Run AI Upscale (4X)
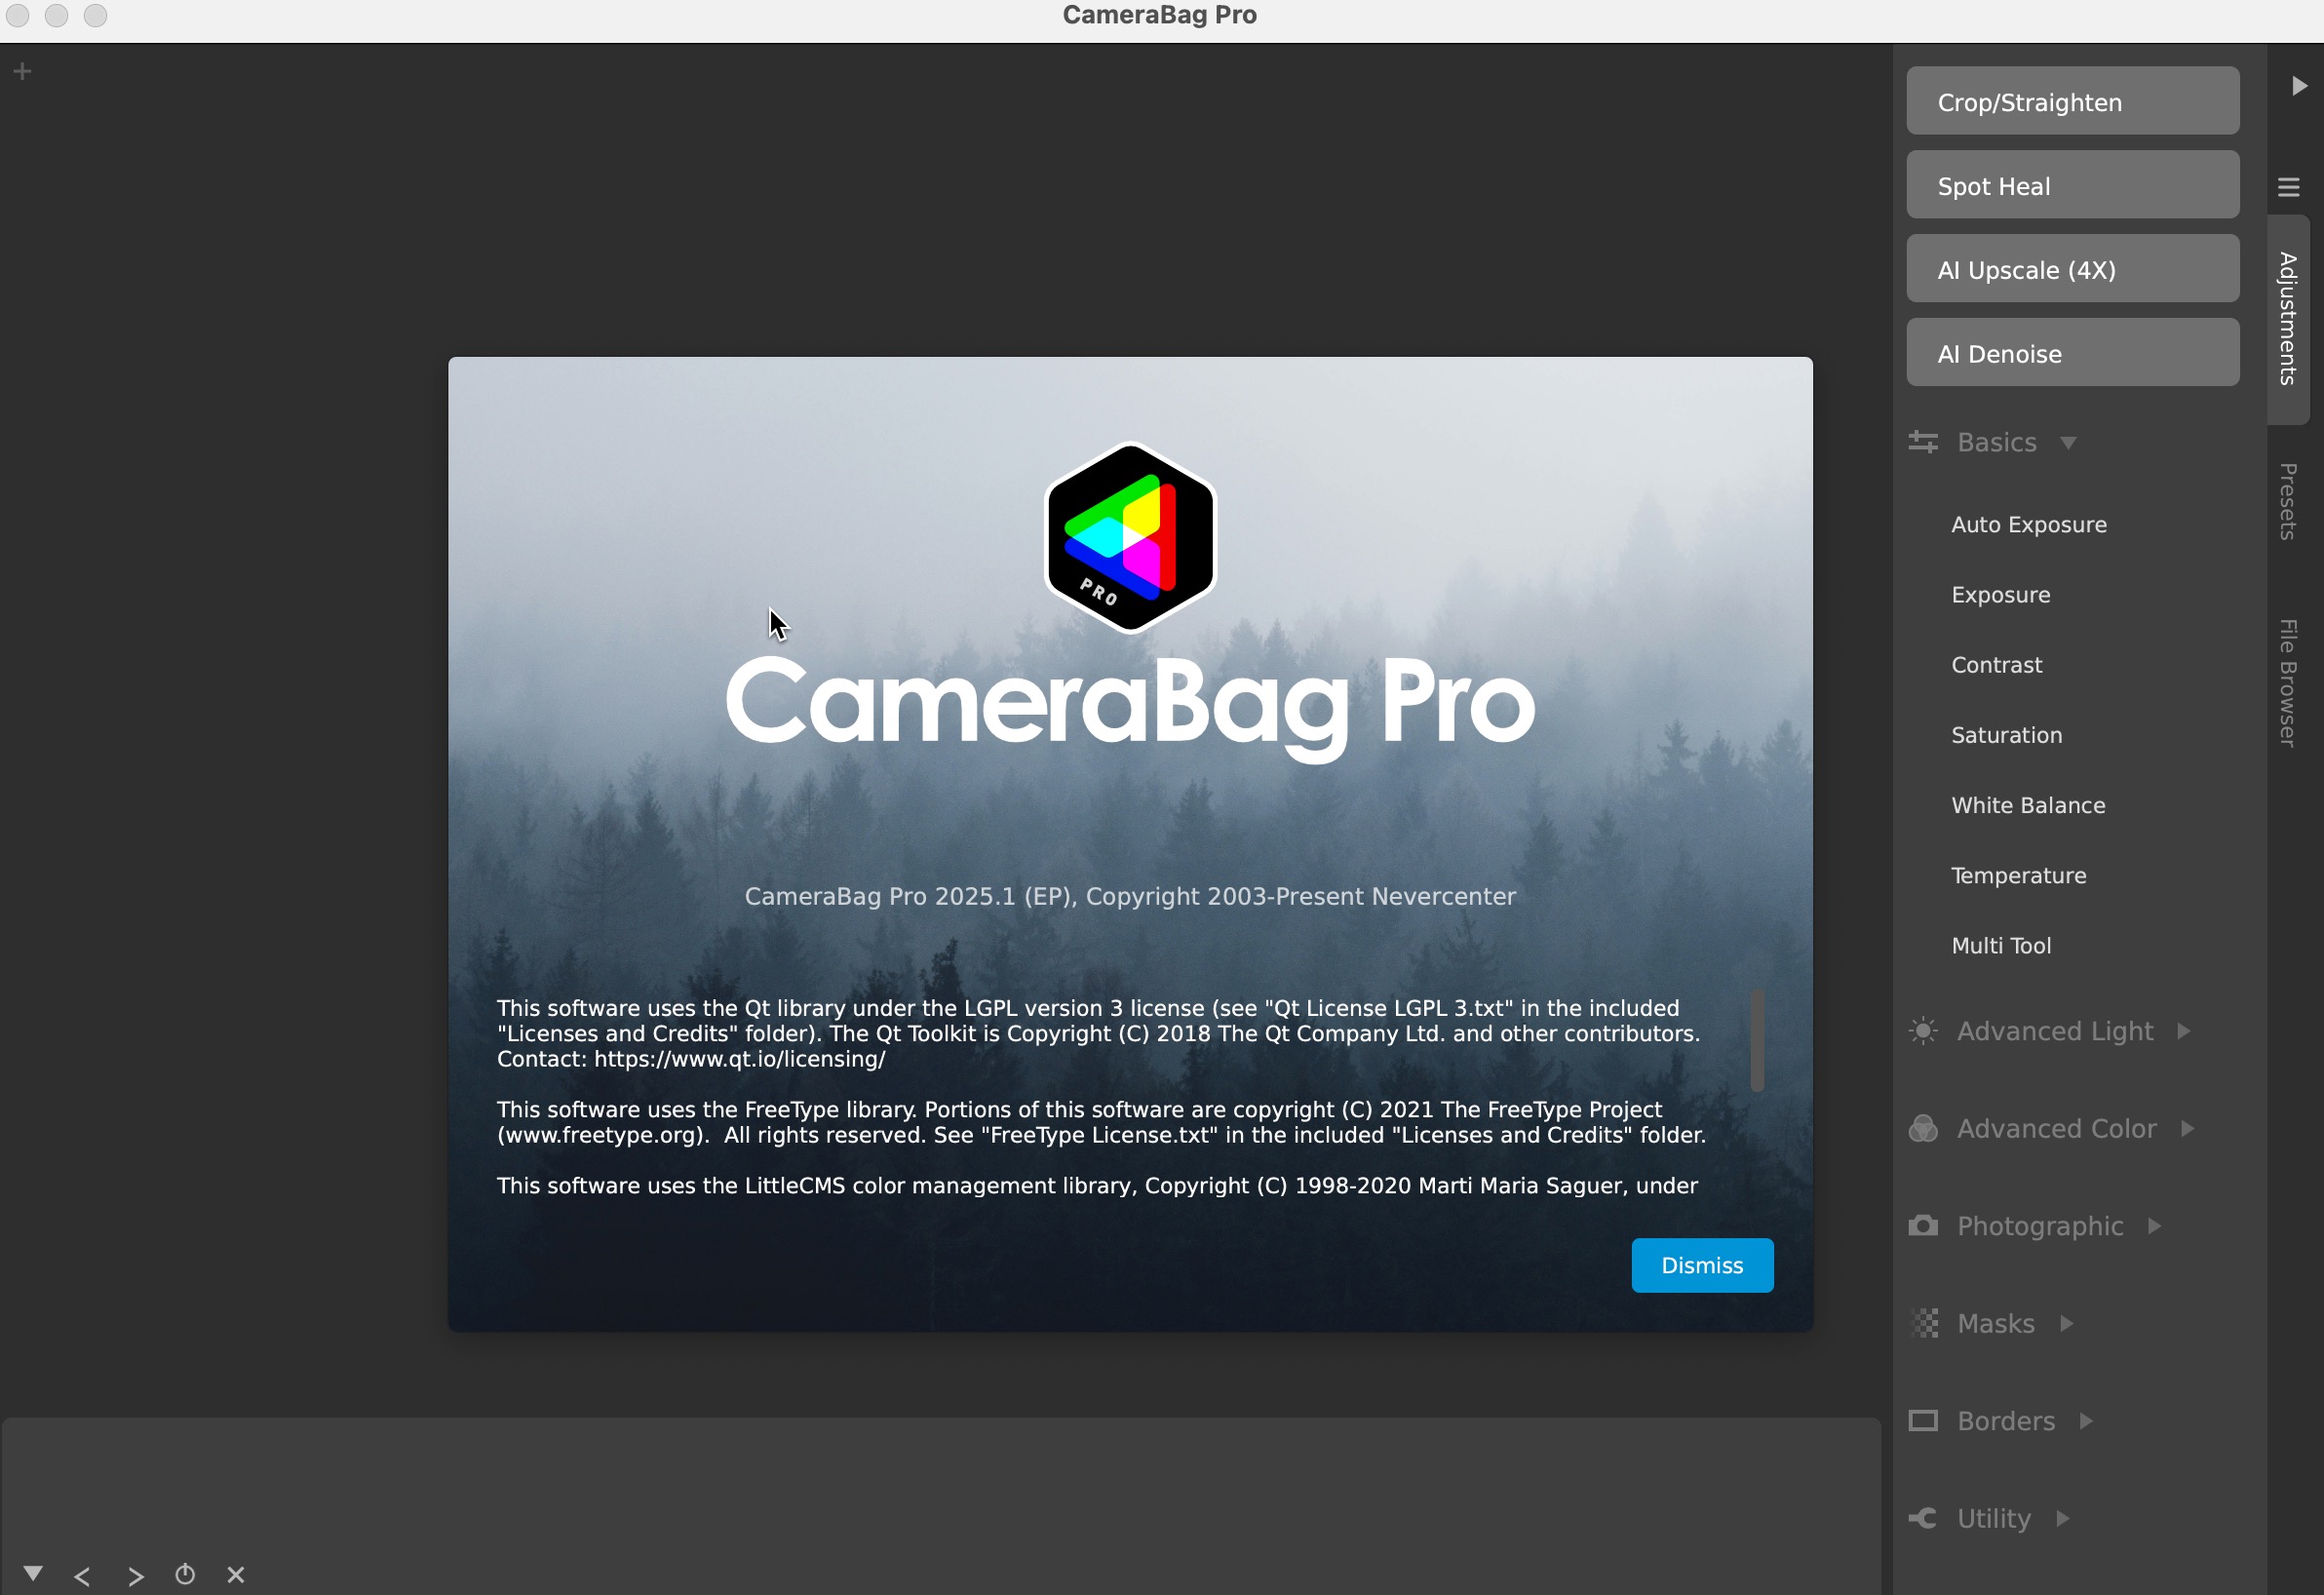 pos(2072,269)
